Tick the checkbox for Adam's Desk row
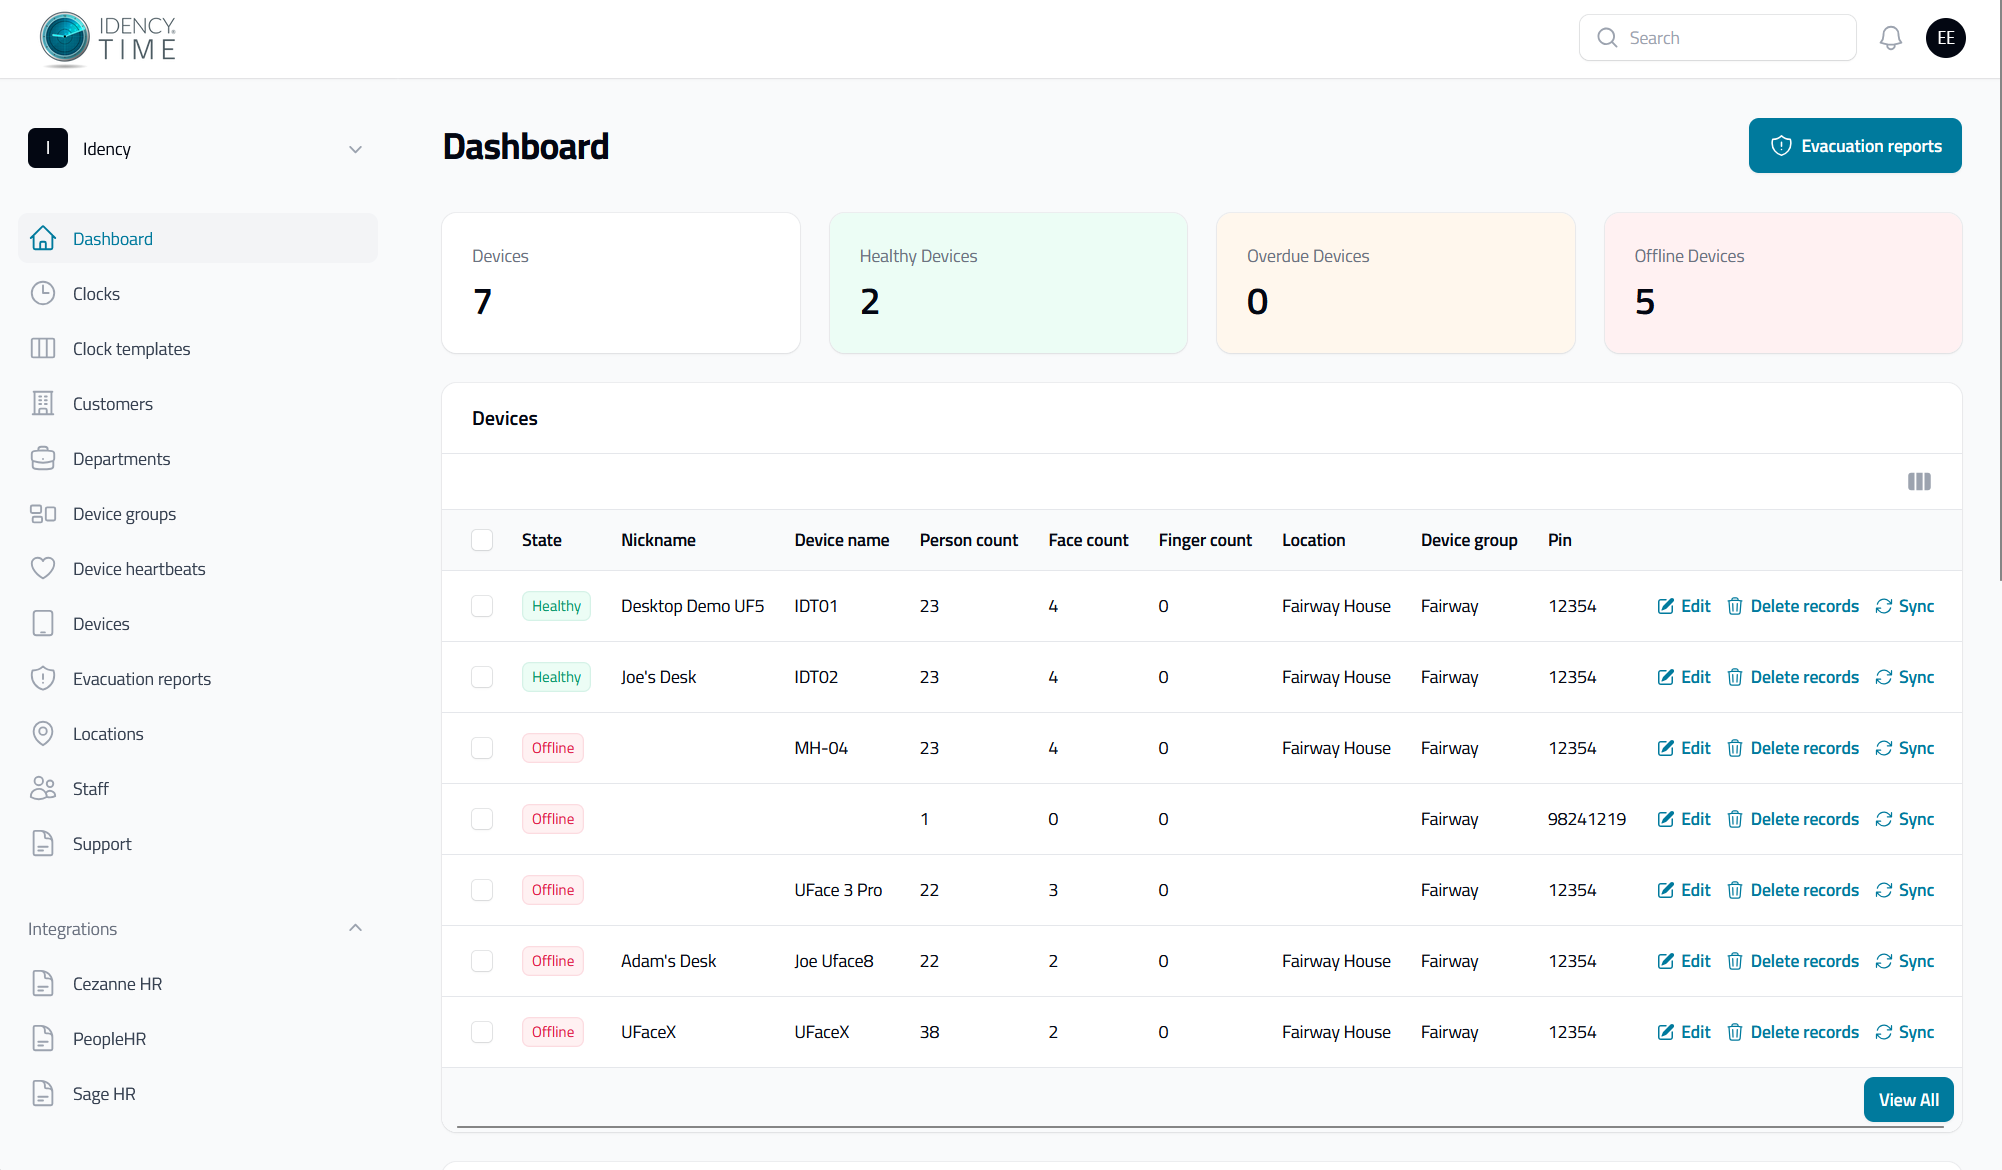The image size is (2002, 1170). [x=482, y=961]
